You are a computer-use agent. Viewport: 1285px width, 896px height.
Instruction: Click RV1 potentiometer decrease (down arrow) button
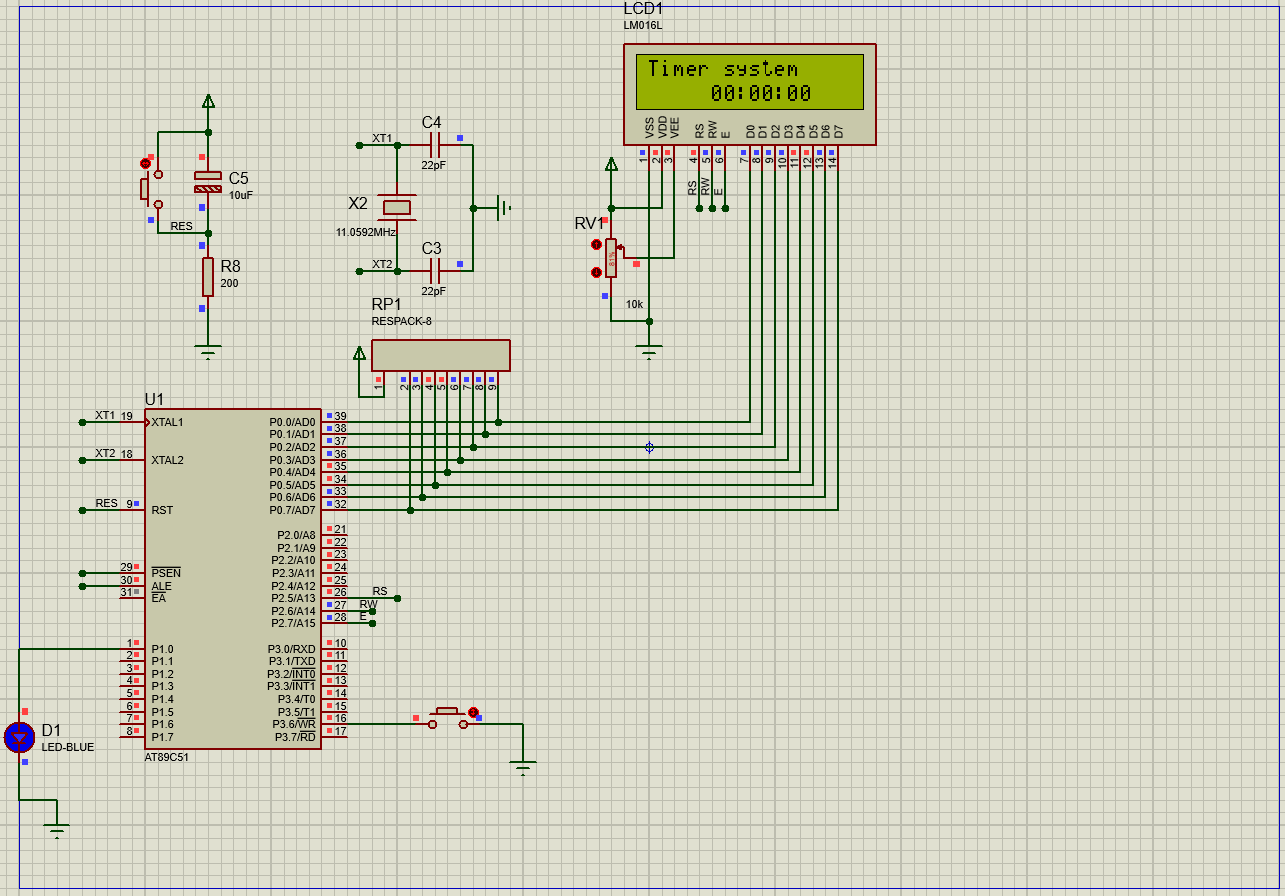coord(597,272)
